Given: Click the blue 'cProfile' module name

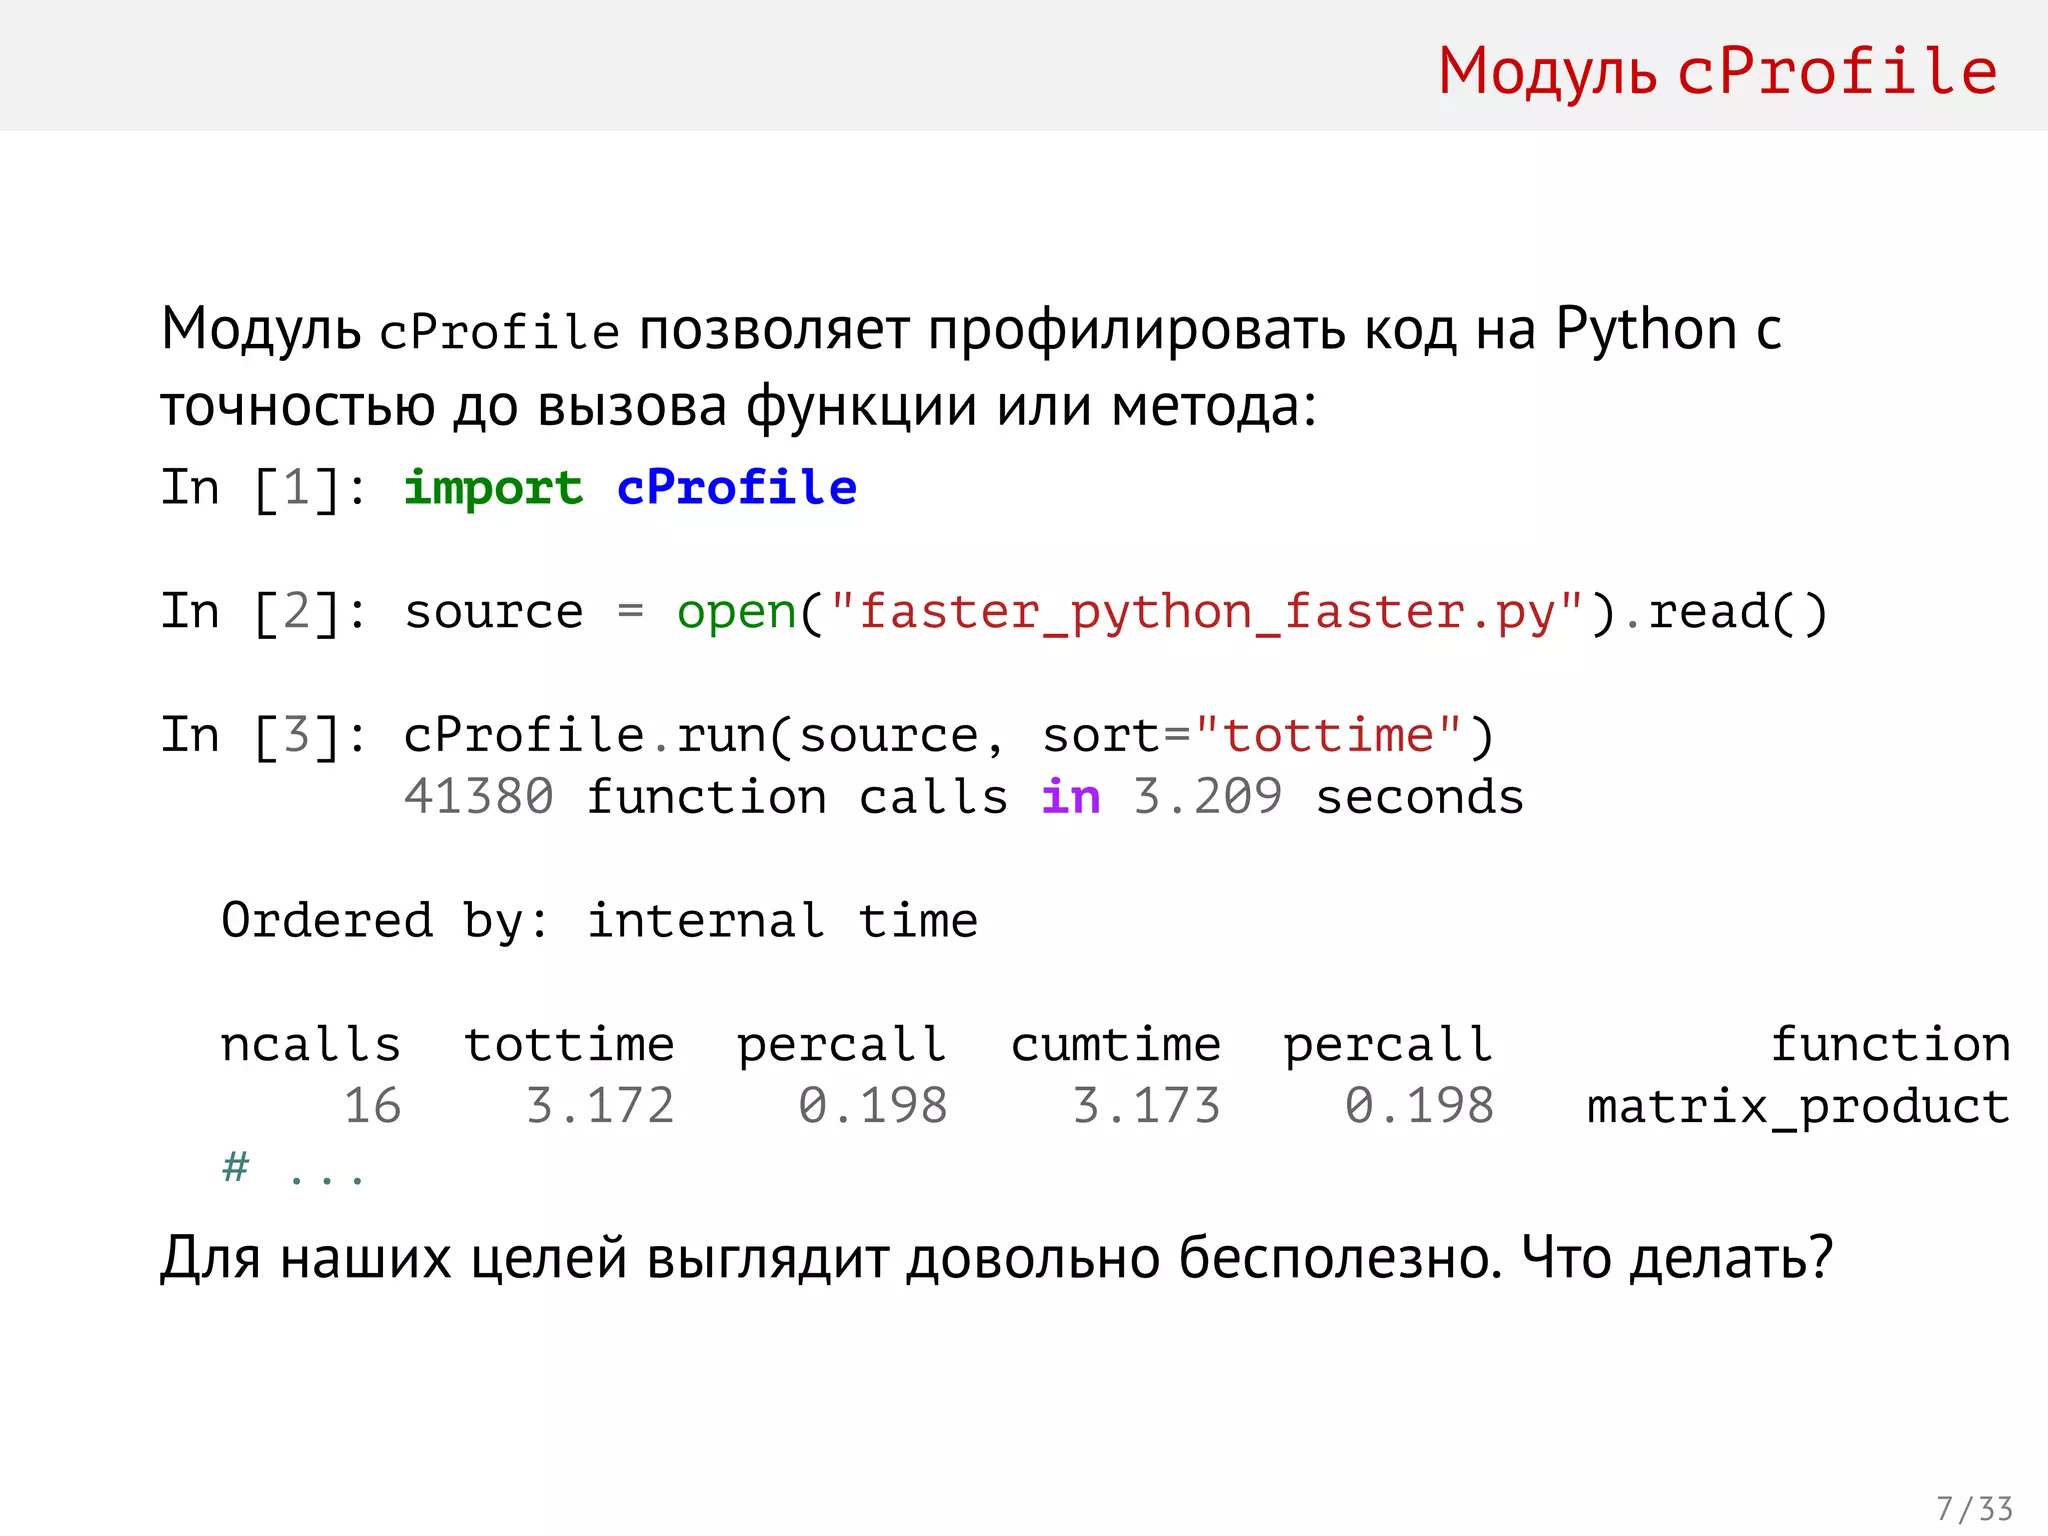Looking at the screenshot, I should pyautogui.click(x=737, y=487).
